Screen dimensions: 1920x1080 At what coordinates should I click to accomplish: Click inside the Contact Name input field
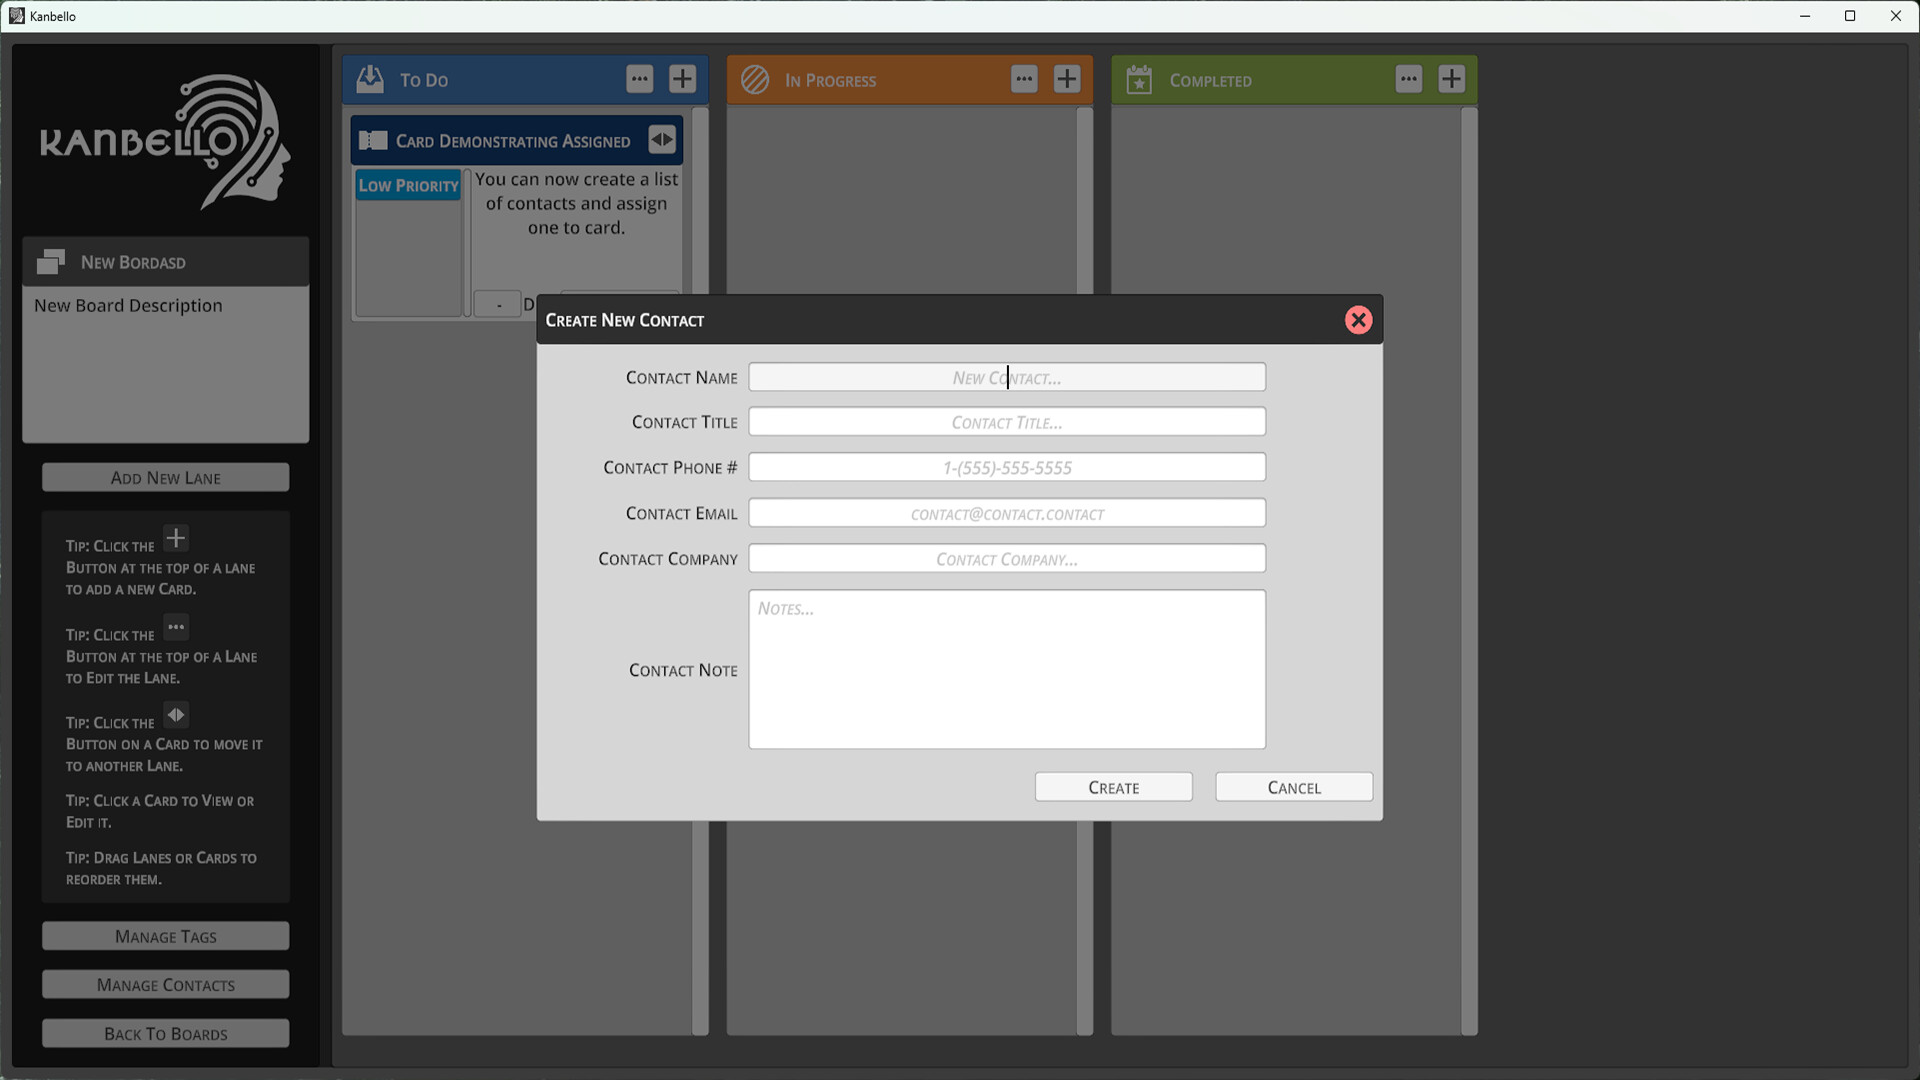1006,377
